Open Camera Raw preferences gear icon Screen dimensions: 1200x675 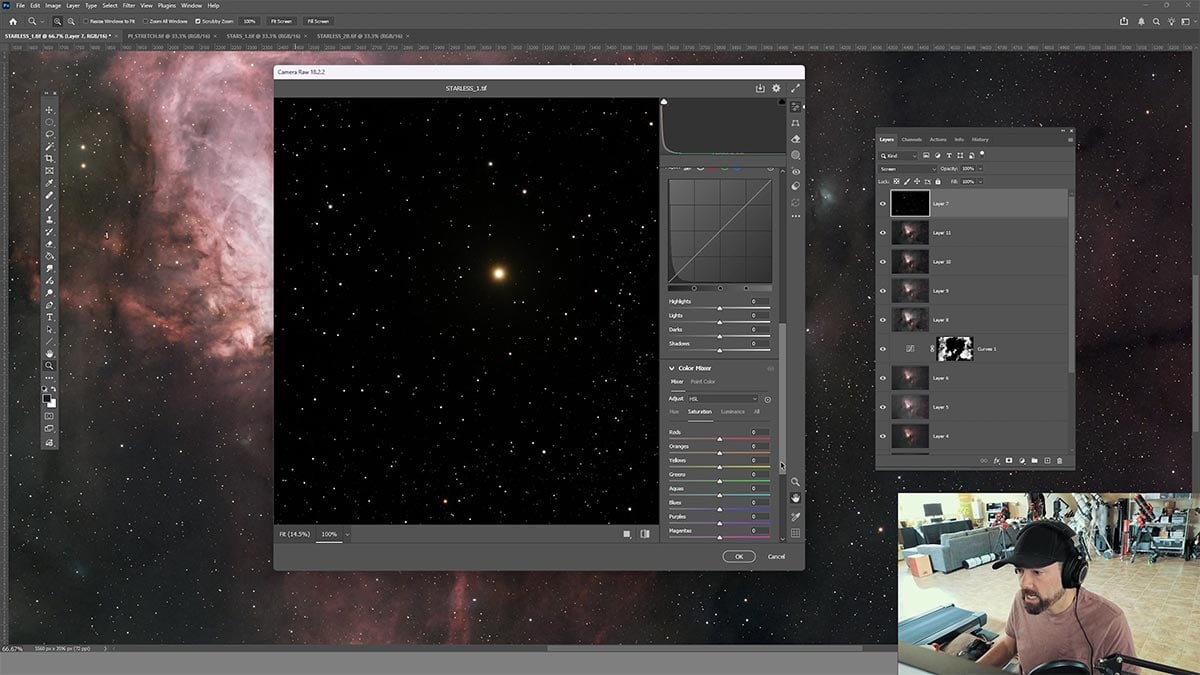click(775, 88)
